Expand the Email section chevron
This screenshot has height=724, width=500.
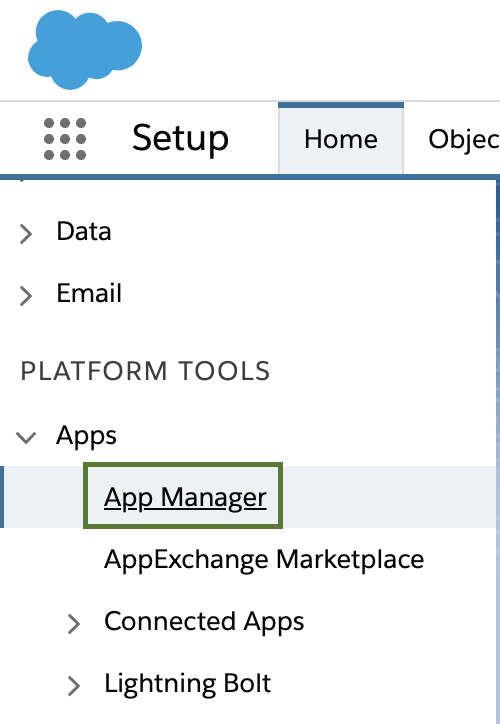[x=26, y=296]
